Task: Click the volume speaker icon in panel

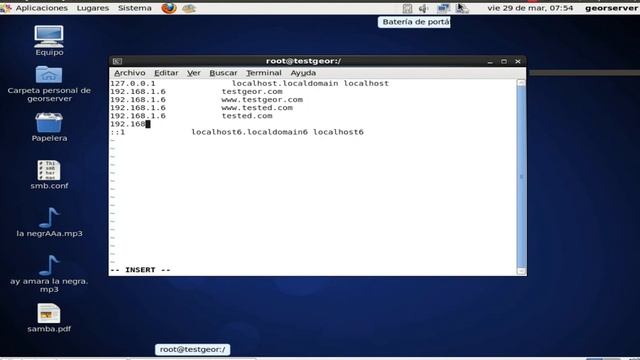Action: click(x=424, y=8)
